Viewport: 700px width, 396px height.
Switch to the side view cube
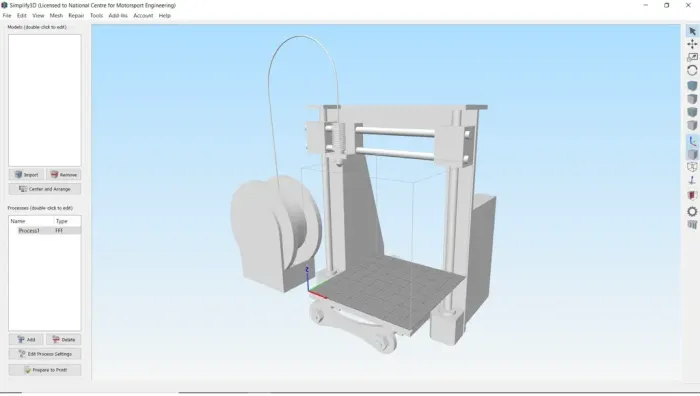click(x=692, y=125)
